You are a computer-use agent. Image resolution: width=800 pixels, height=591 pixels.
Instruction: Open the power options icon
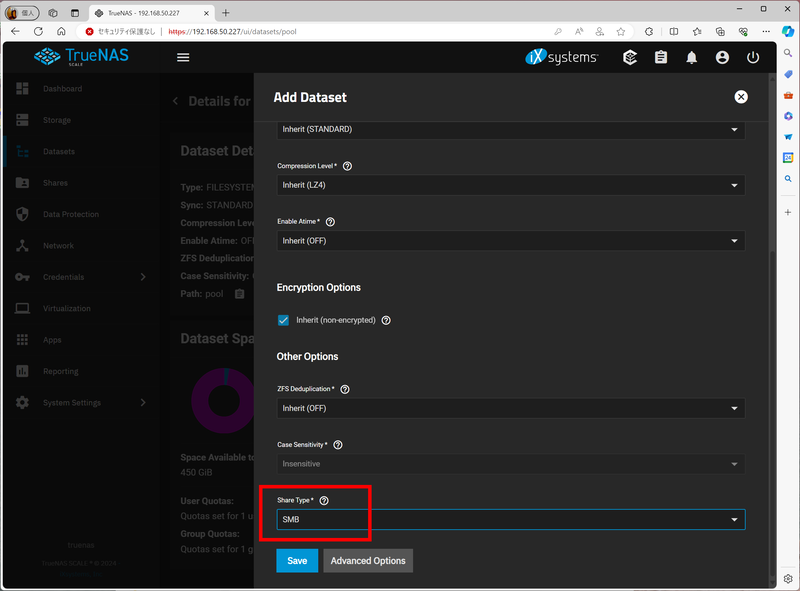click(753, 57)
